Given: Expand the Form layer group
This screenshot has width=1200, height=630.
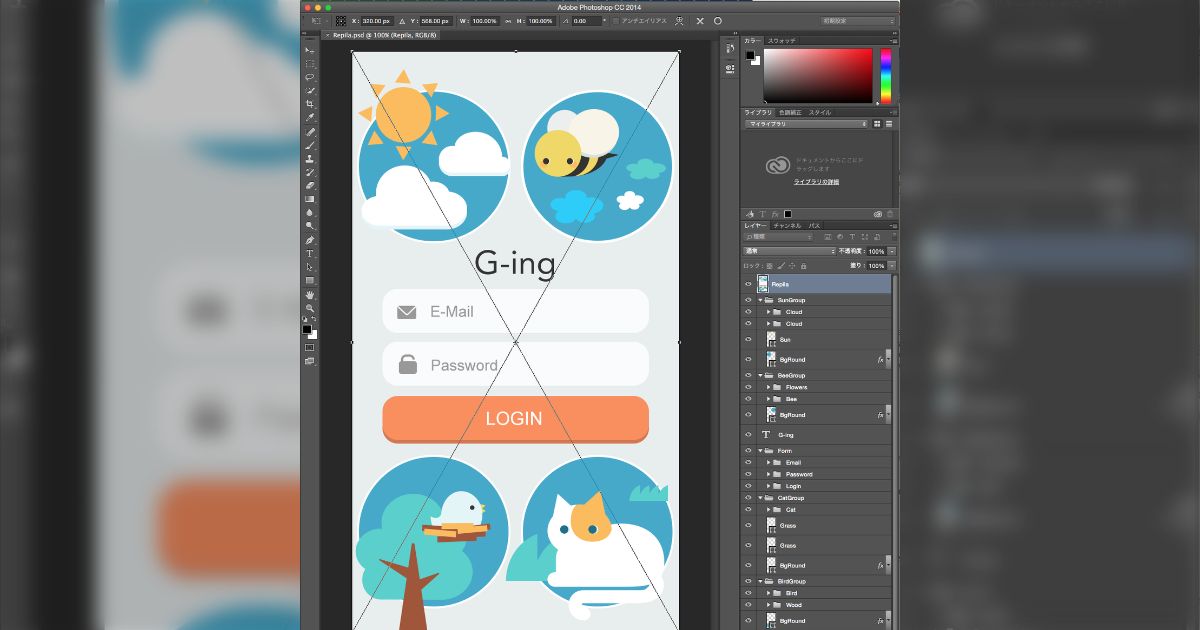Looking at the screenshot, I should [x=759, y=450].
